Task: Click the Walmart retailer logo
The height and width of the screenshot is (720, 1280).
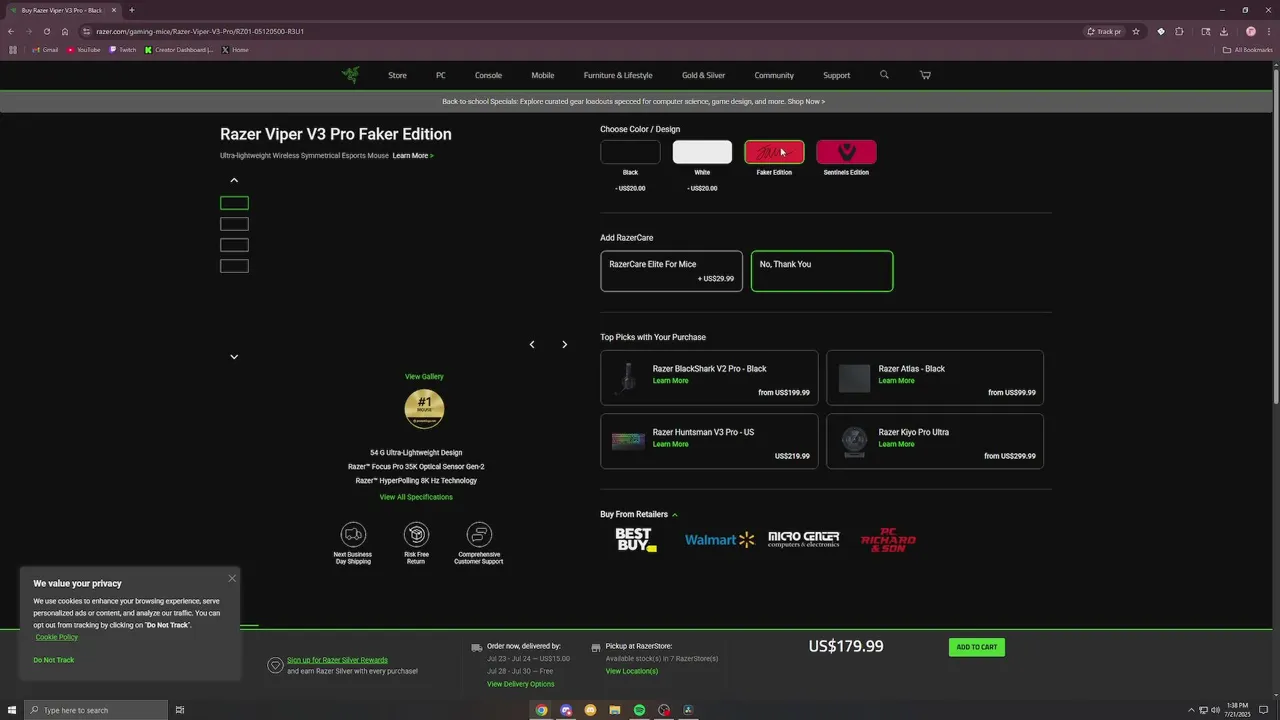Action: pos(719,540)
